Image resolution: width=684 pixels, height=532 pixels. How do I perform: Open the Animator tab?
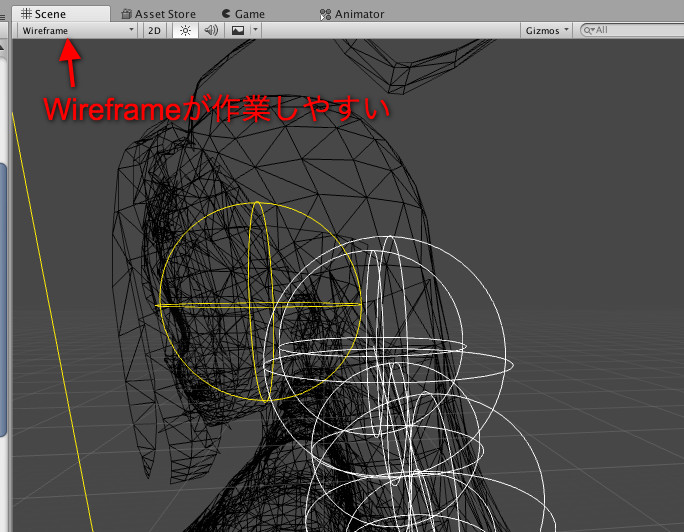pos(352,14)
